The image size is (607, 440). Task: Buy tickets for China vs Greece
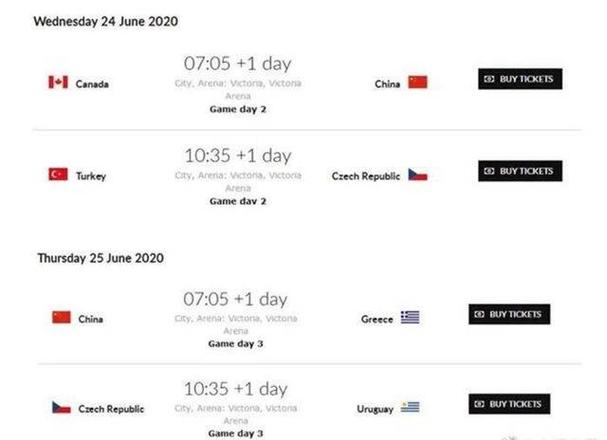pyautogui.click(x=510, y=314)
